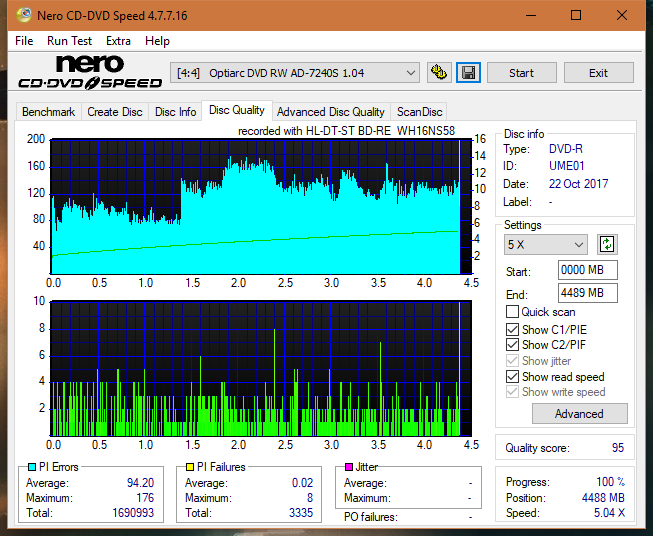Click the magenta Jitter legend swatch

tap(349, 467)
